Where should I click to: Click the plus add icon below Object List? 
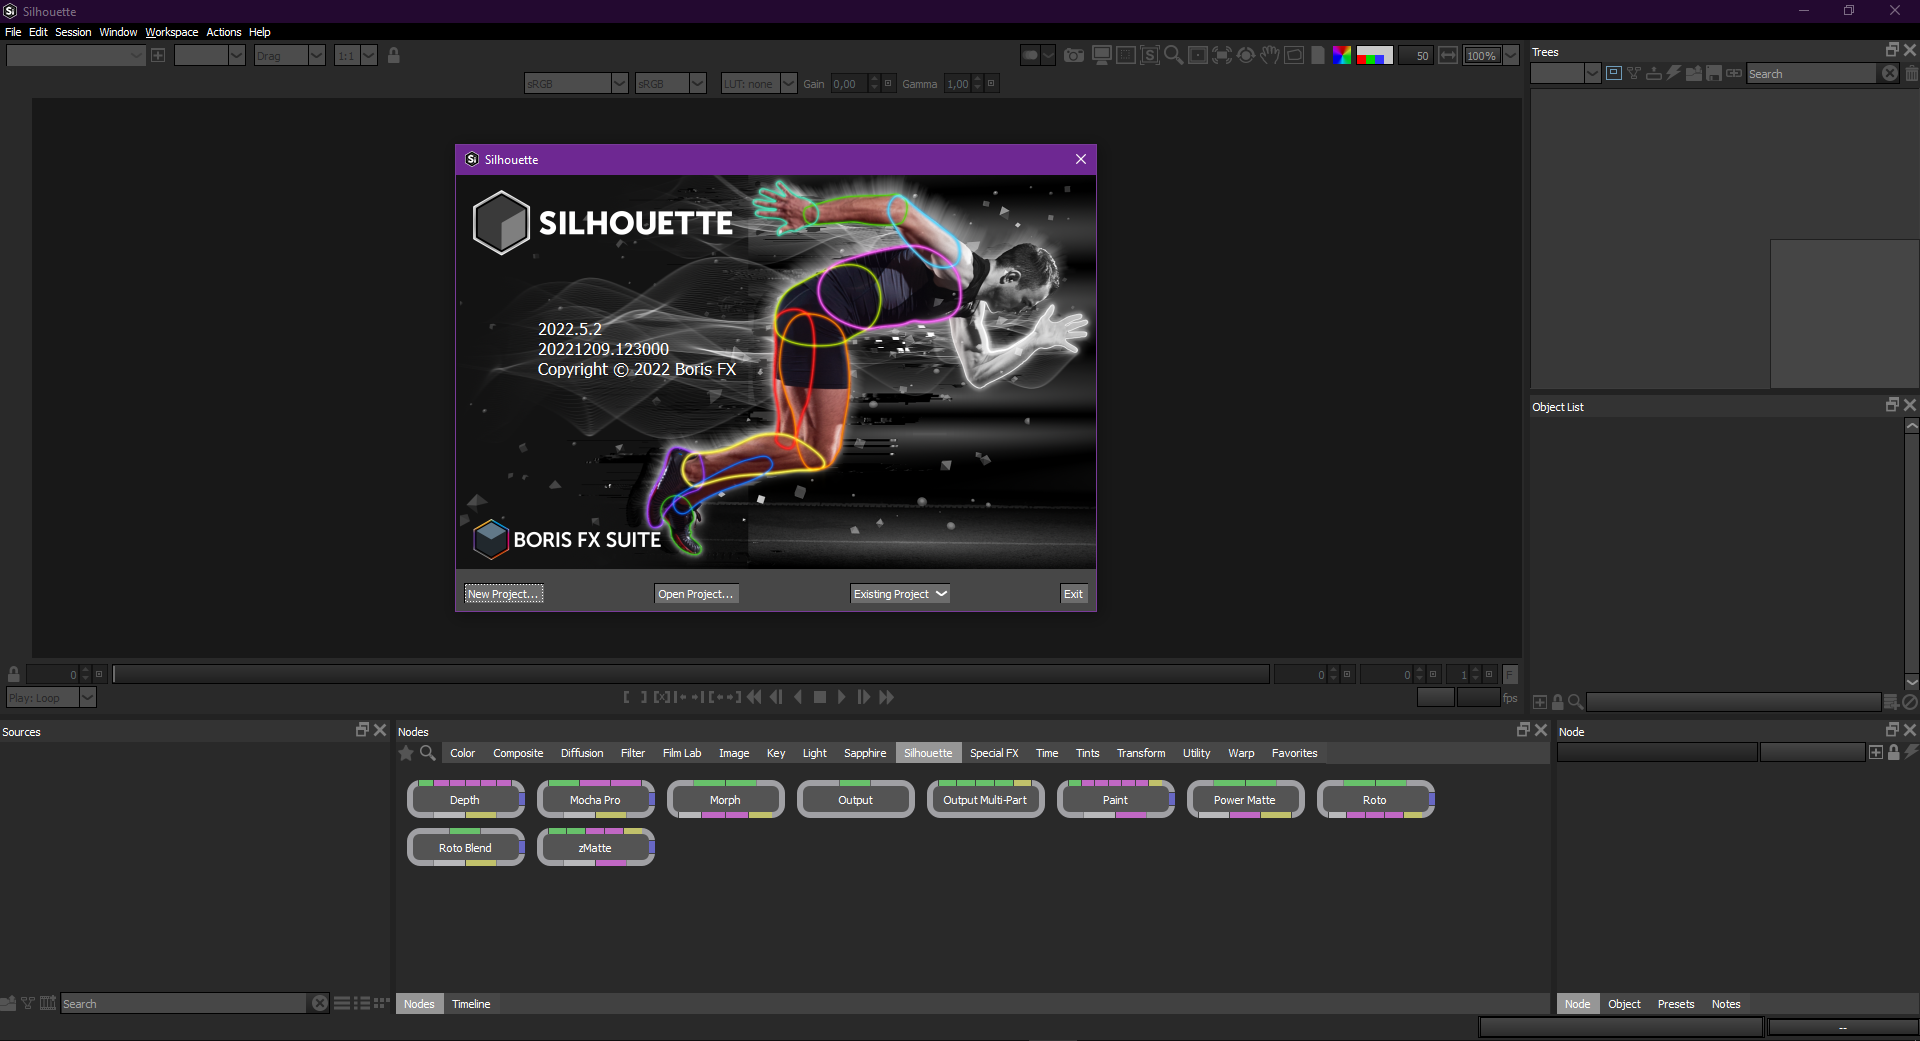pos(1540,702)
